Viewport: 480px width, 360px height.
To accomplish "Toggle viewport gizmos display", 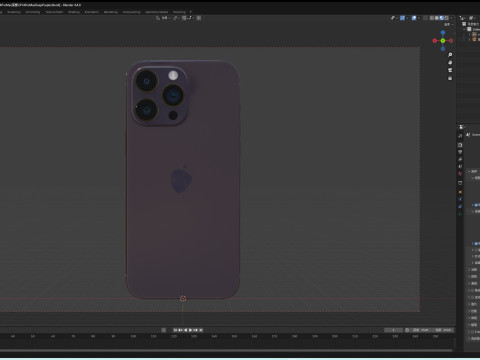I will [x=402, y=18].
